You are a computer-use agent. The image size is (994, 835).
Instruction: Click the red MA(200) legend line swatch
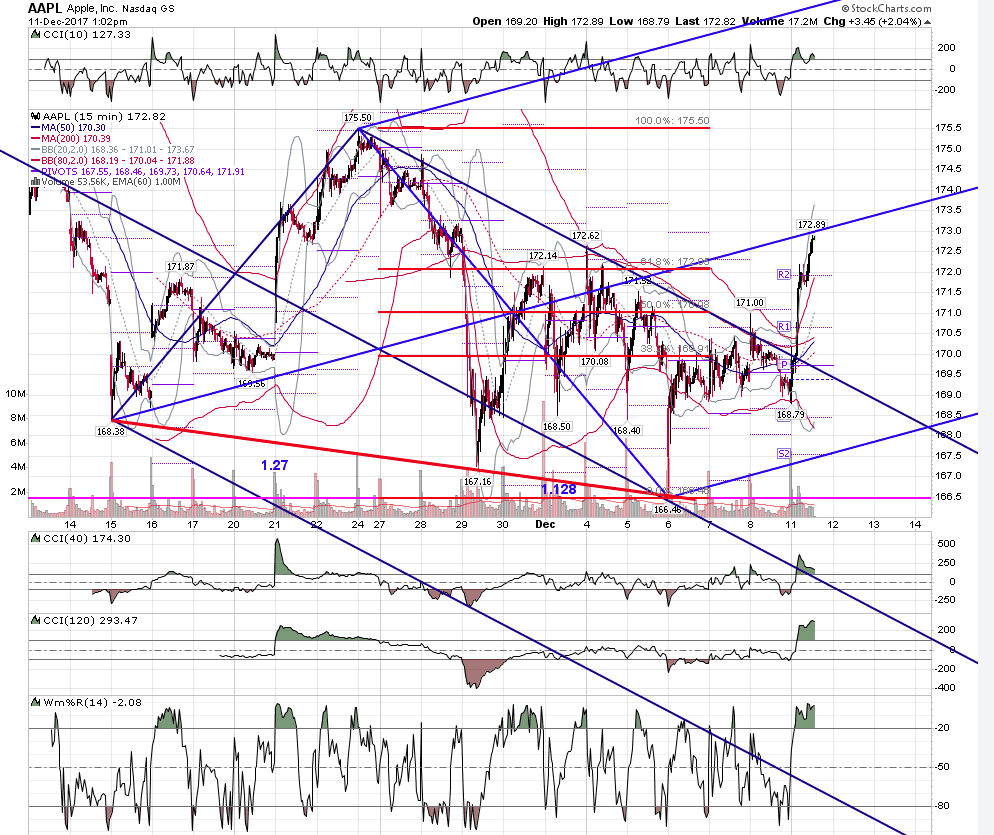pyautogui.click(x=36, y=139)
